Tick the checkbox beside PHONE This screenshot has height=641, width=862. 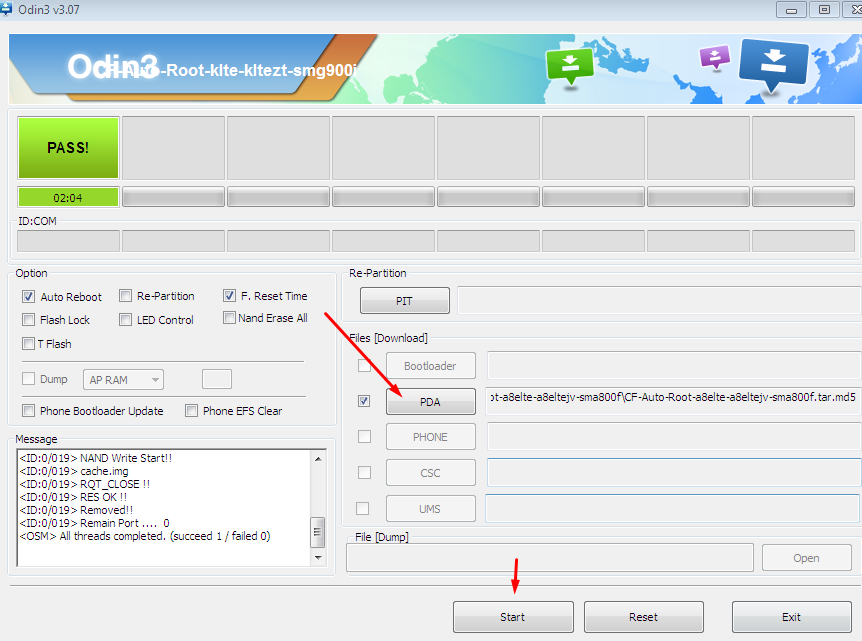pos(364,436)
